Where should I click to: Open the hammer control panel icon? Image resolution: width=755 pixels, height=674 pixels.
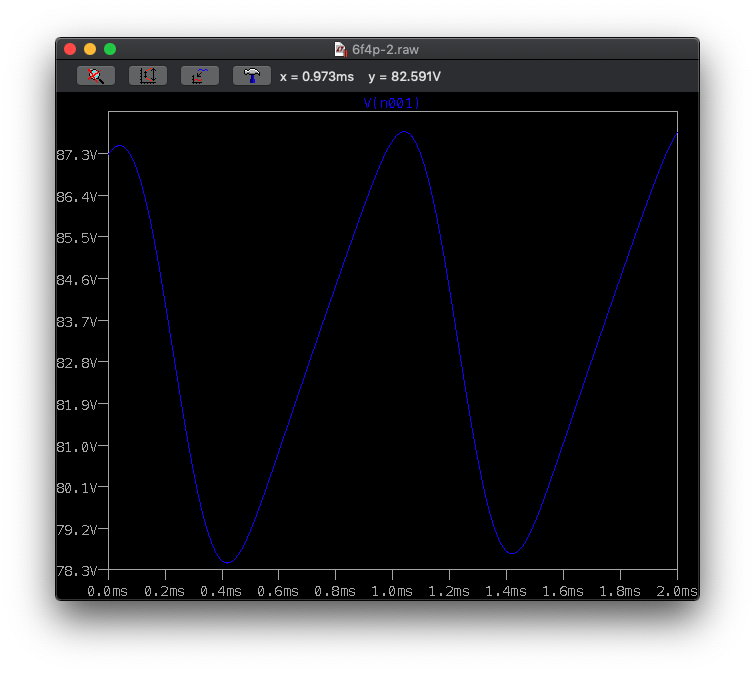pyautogui.click(x=252, y=76)
